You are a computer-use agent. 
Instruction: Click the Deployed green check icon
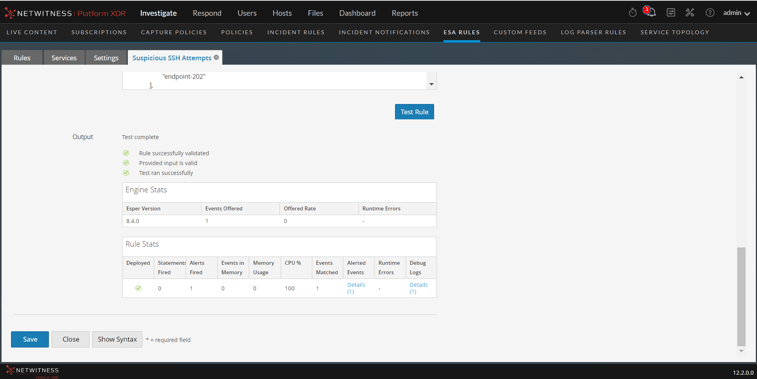(x=138, y=288)
